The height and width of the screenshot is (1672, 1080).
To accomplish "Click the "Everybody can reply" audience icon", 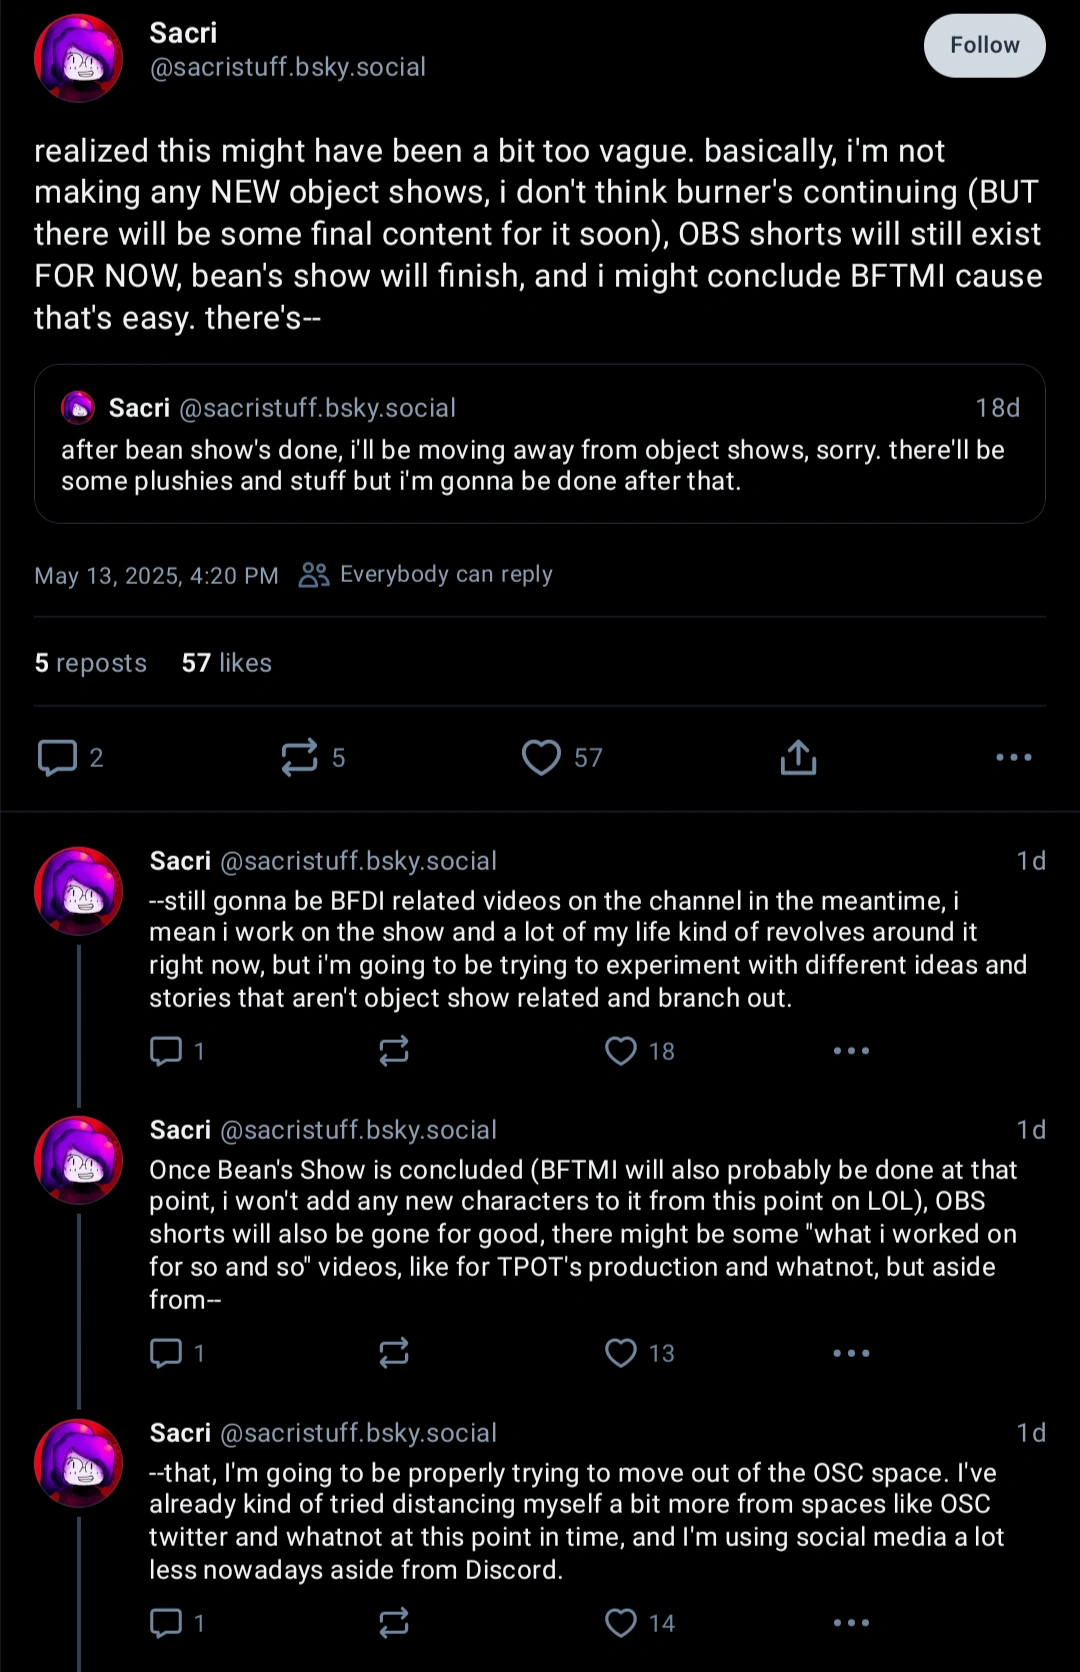I will 313,574.
